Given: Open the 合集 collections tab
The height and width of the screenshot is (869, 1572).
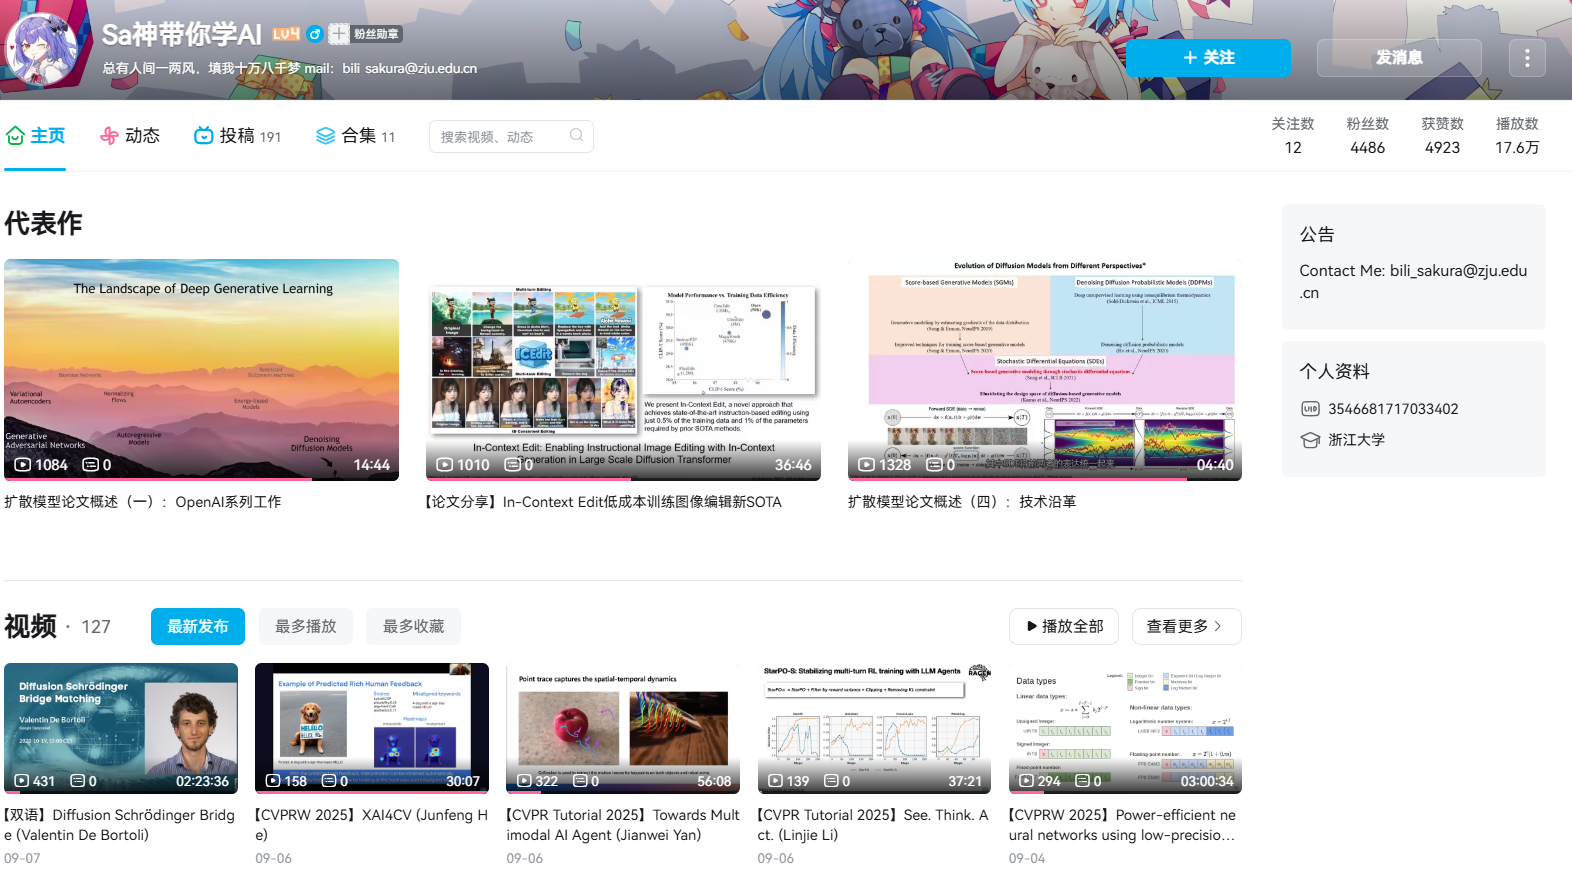Looking at the screenshot, I should click(x=356, y=136).
